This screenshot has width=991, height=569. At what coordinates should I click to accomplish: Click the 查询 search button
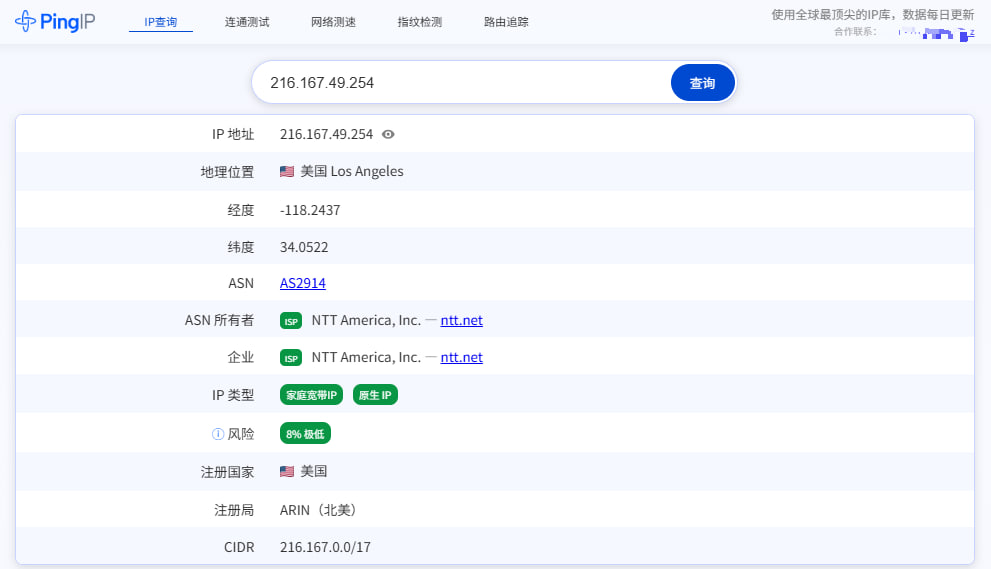tap(702, 83)
